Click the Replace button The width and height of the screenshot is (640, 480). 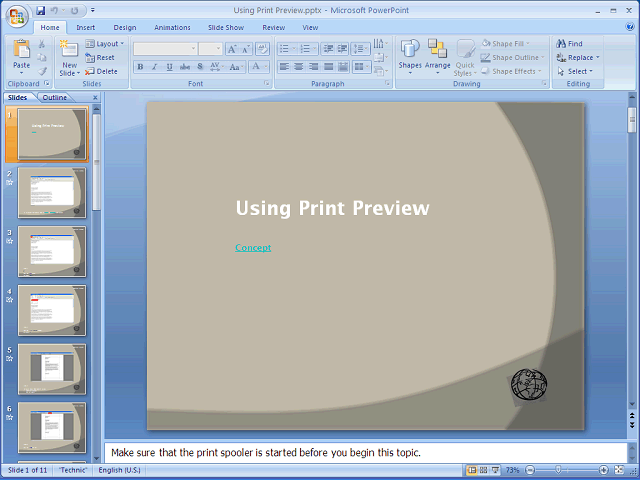[x=578, y=58]
